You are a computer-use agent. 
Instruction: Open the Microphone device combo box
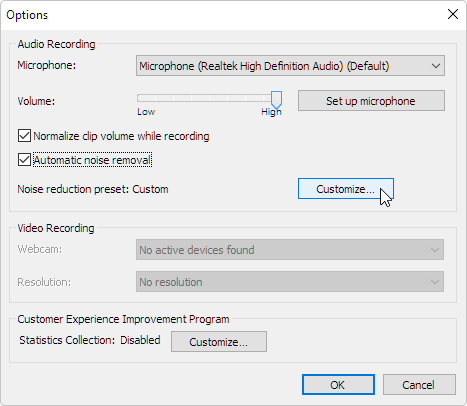(x=290, y=66)
